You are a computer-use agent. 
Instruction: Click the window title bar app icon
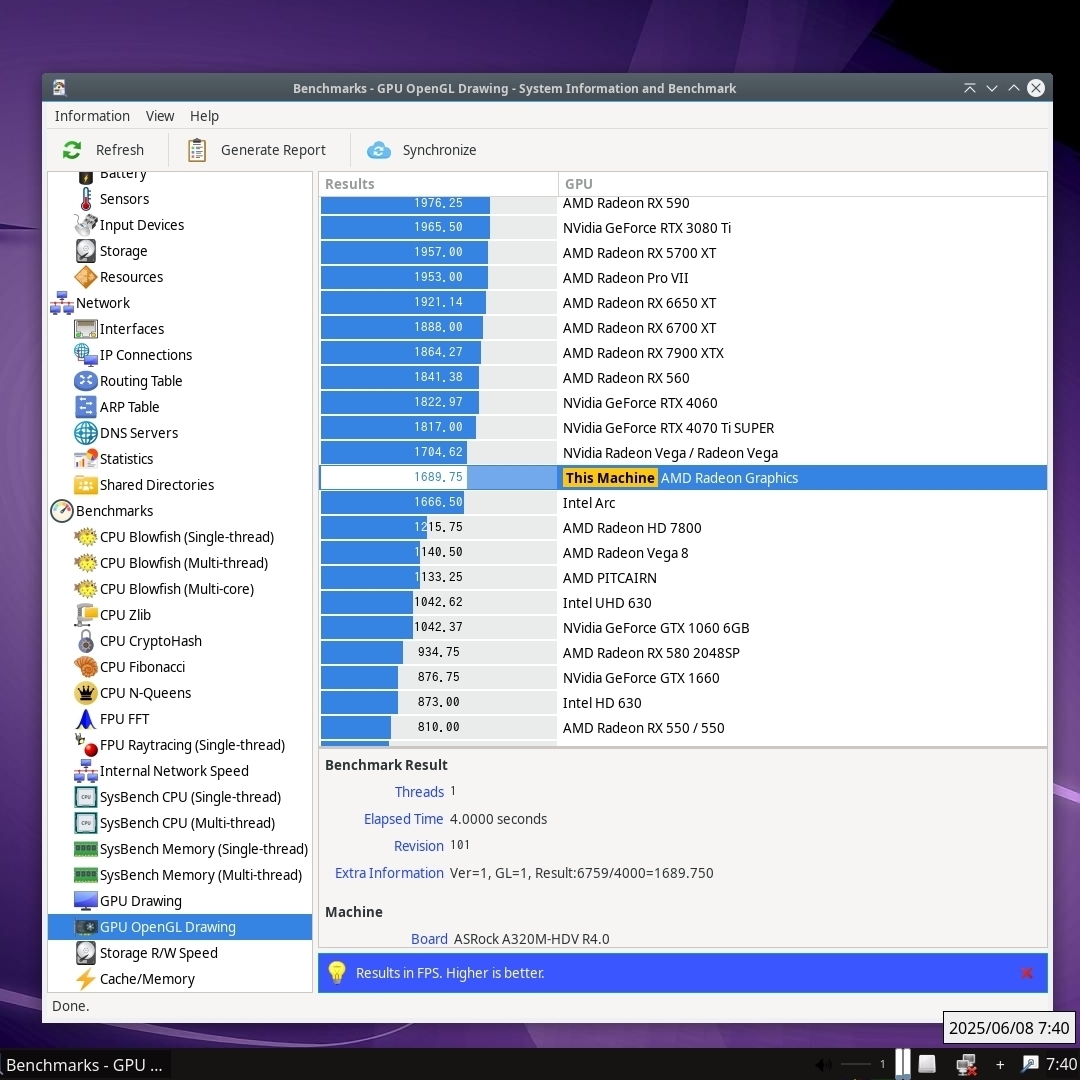(x=59, y=87)
